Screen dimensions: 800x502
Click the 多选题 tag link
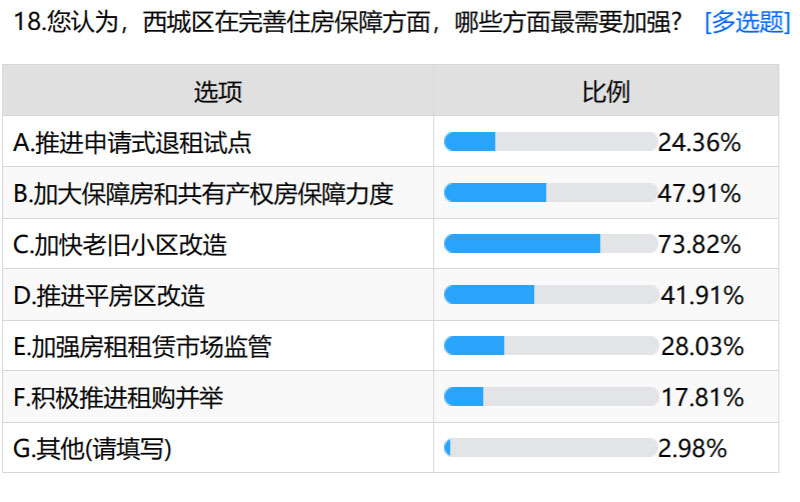pyautogui.click(x=747, y=22)
